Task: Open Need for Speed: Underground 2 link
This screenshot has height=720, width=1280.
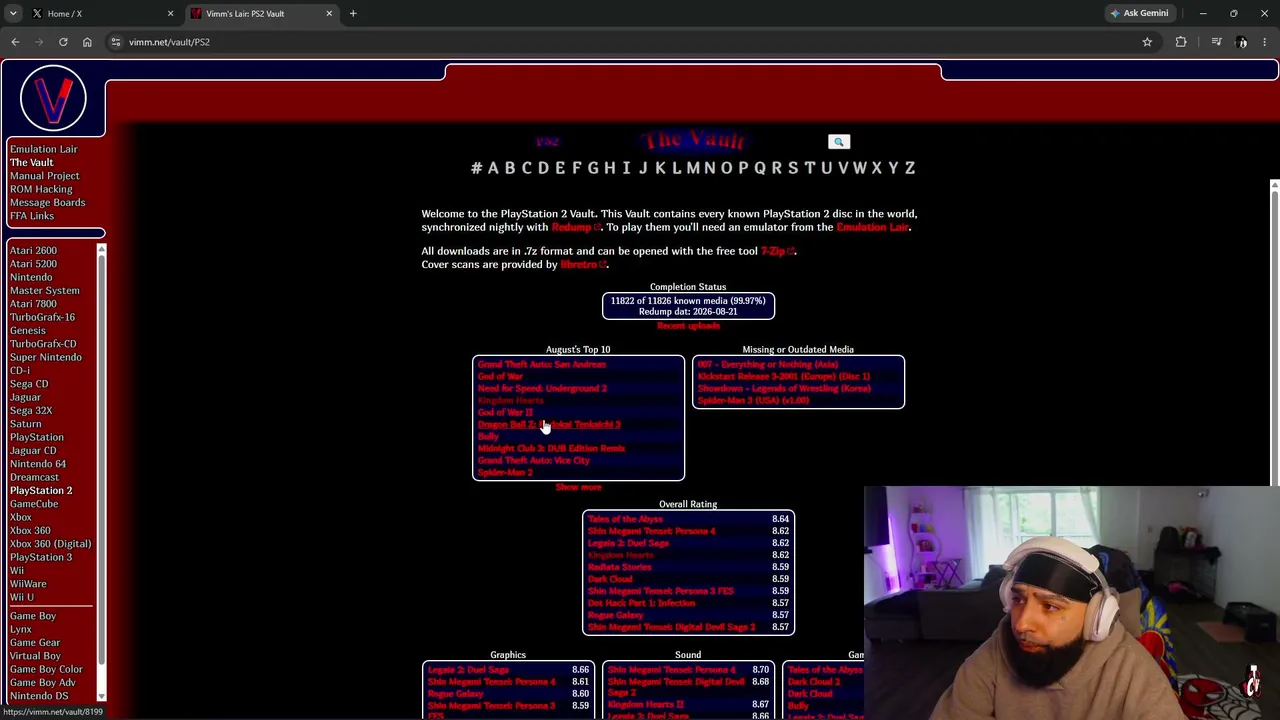Action: click(x=542, y=389)
